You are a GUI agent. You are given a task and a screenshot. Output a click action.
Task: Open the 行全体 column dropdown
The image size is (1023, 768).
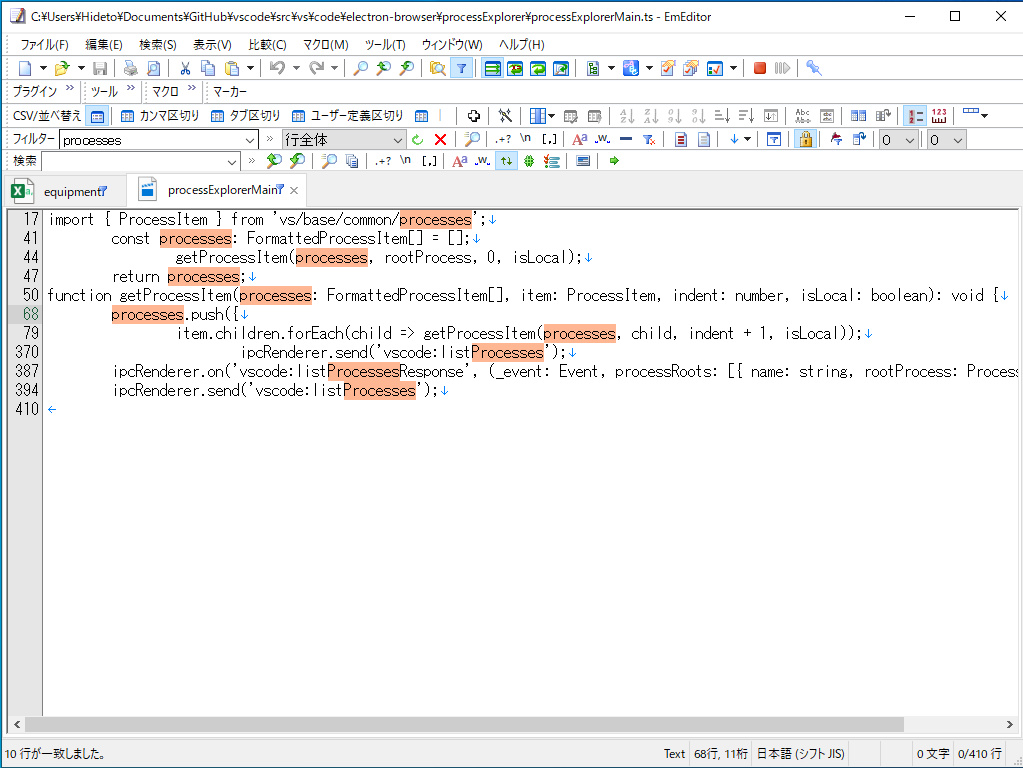click(x=397, y=140)
